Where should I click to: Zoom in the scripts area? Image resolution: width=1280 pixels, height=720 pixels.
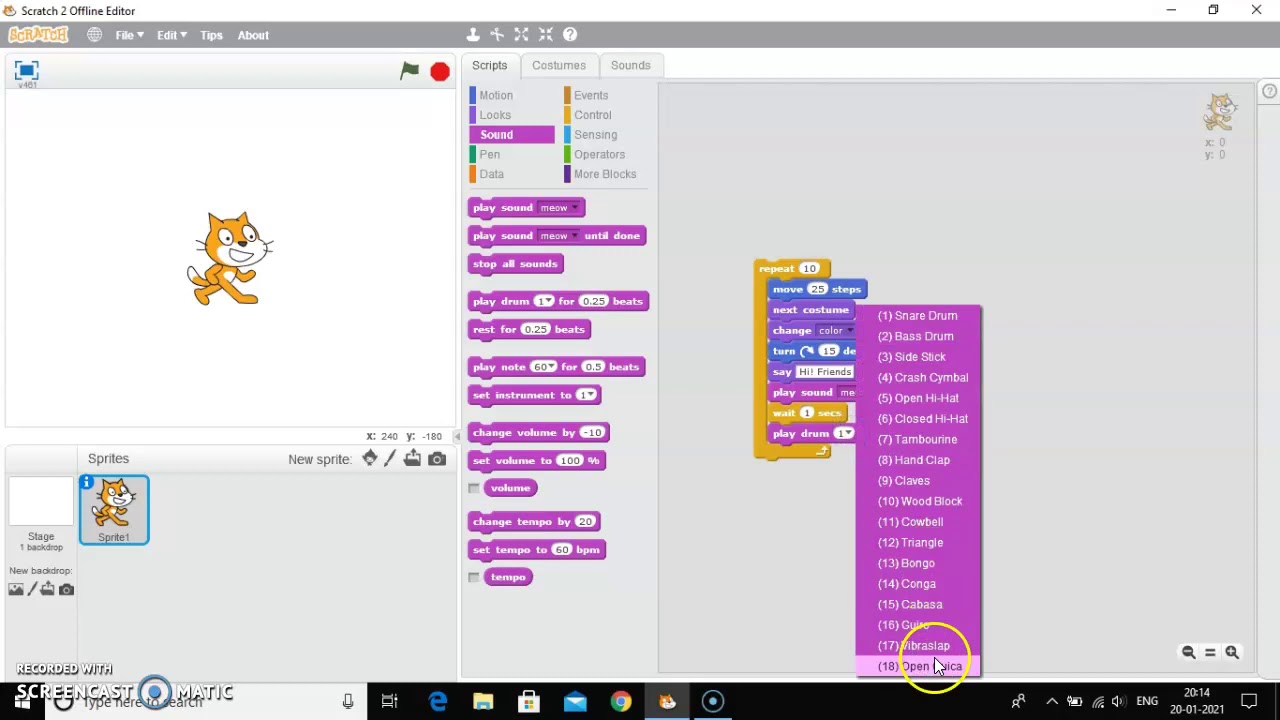[1232, 652]
